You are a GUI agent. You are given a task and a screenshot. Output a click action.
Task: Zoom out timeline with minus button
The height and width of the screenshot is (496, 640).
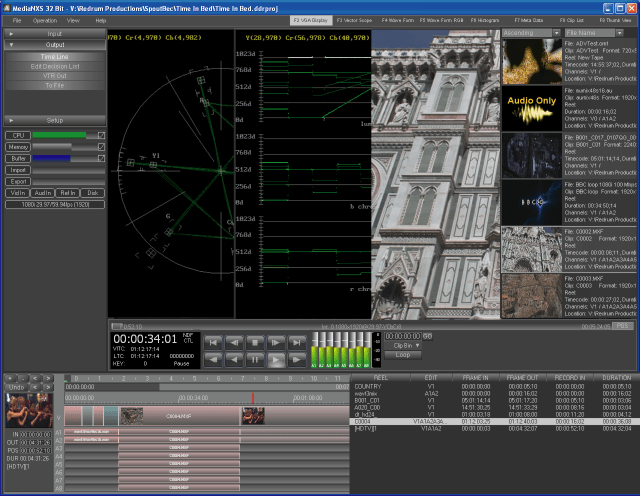pyautogui.click(x=23, y=378)
